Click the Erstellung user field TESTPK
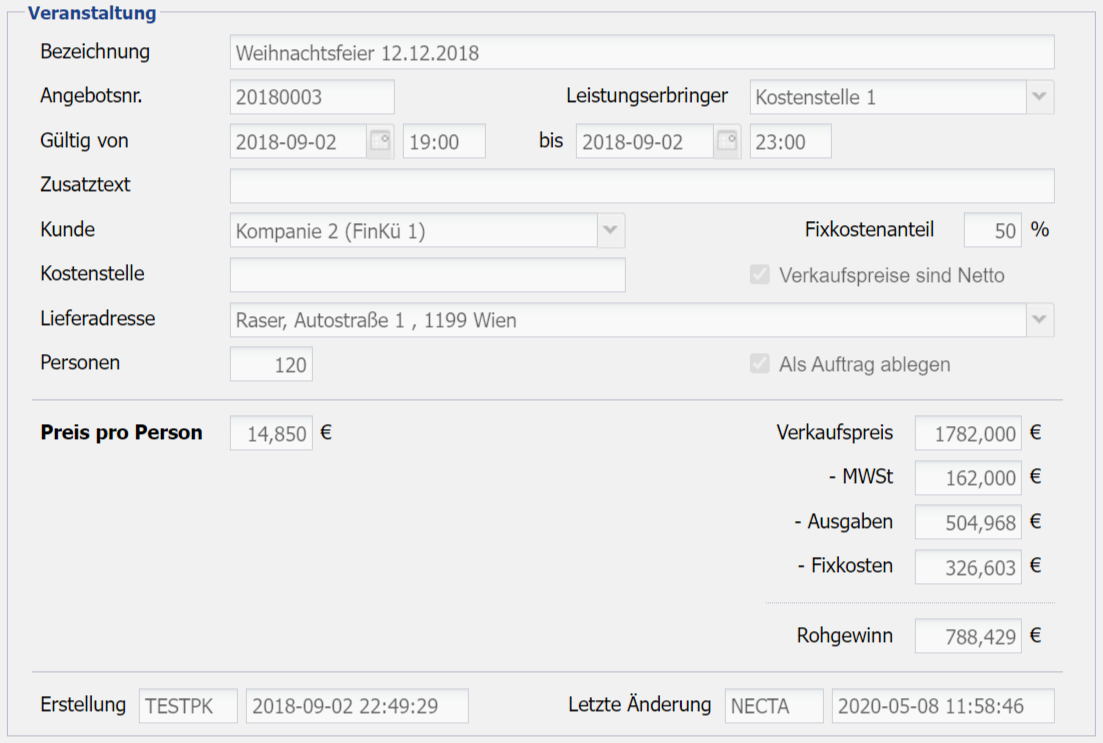Image resolution: width=1103 pixels, height=743 pixels. (189, 706)
